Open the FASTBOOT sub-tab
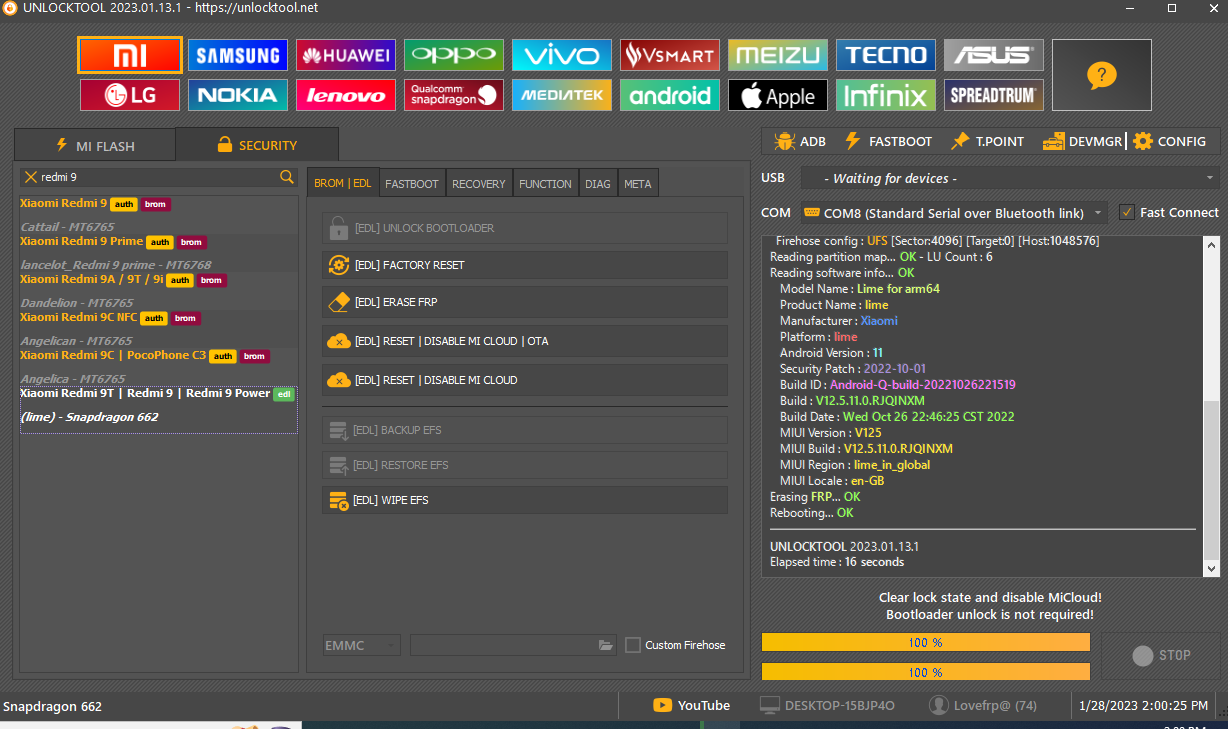 [x=412, y=184]
